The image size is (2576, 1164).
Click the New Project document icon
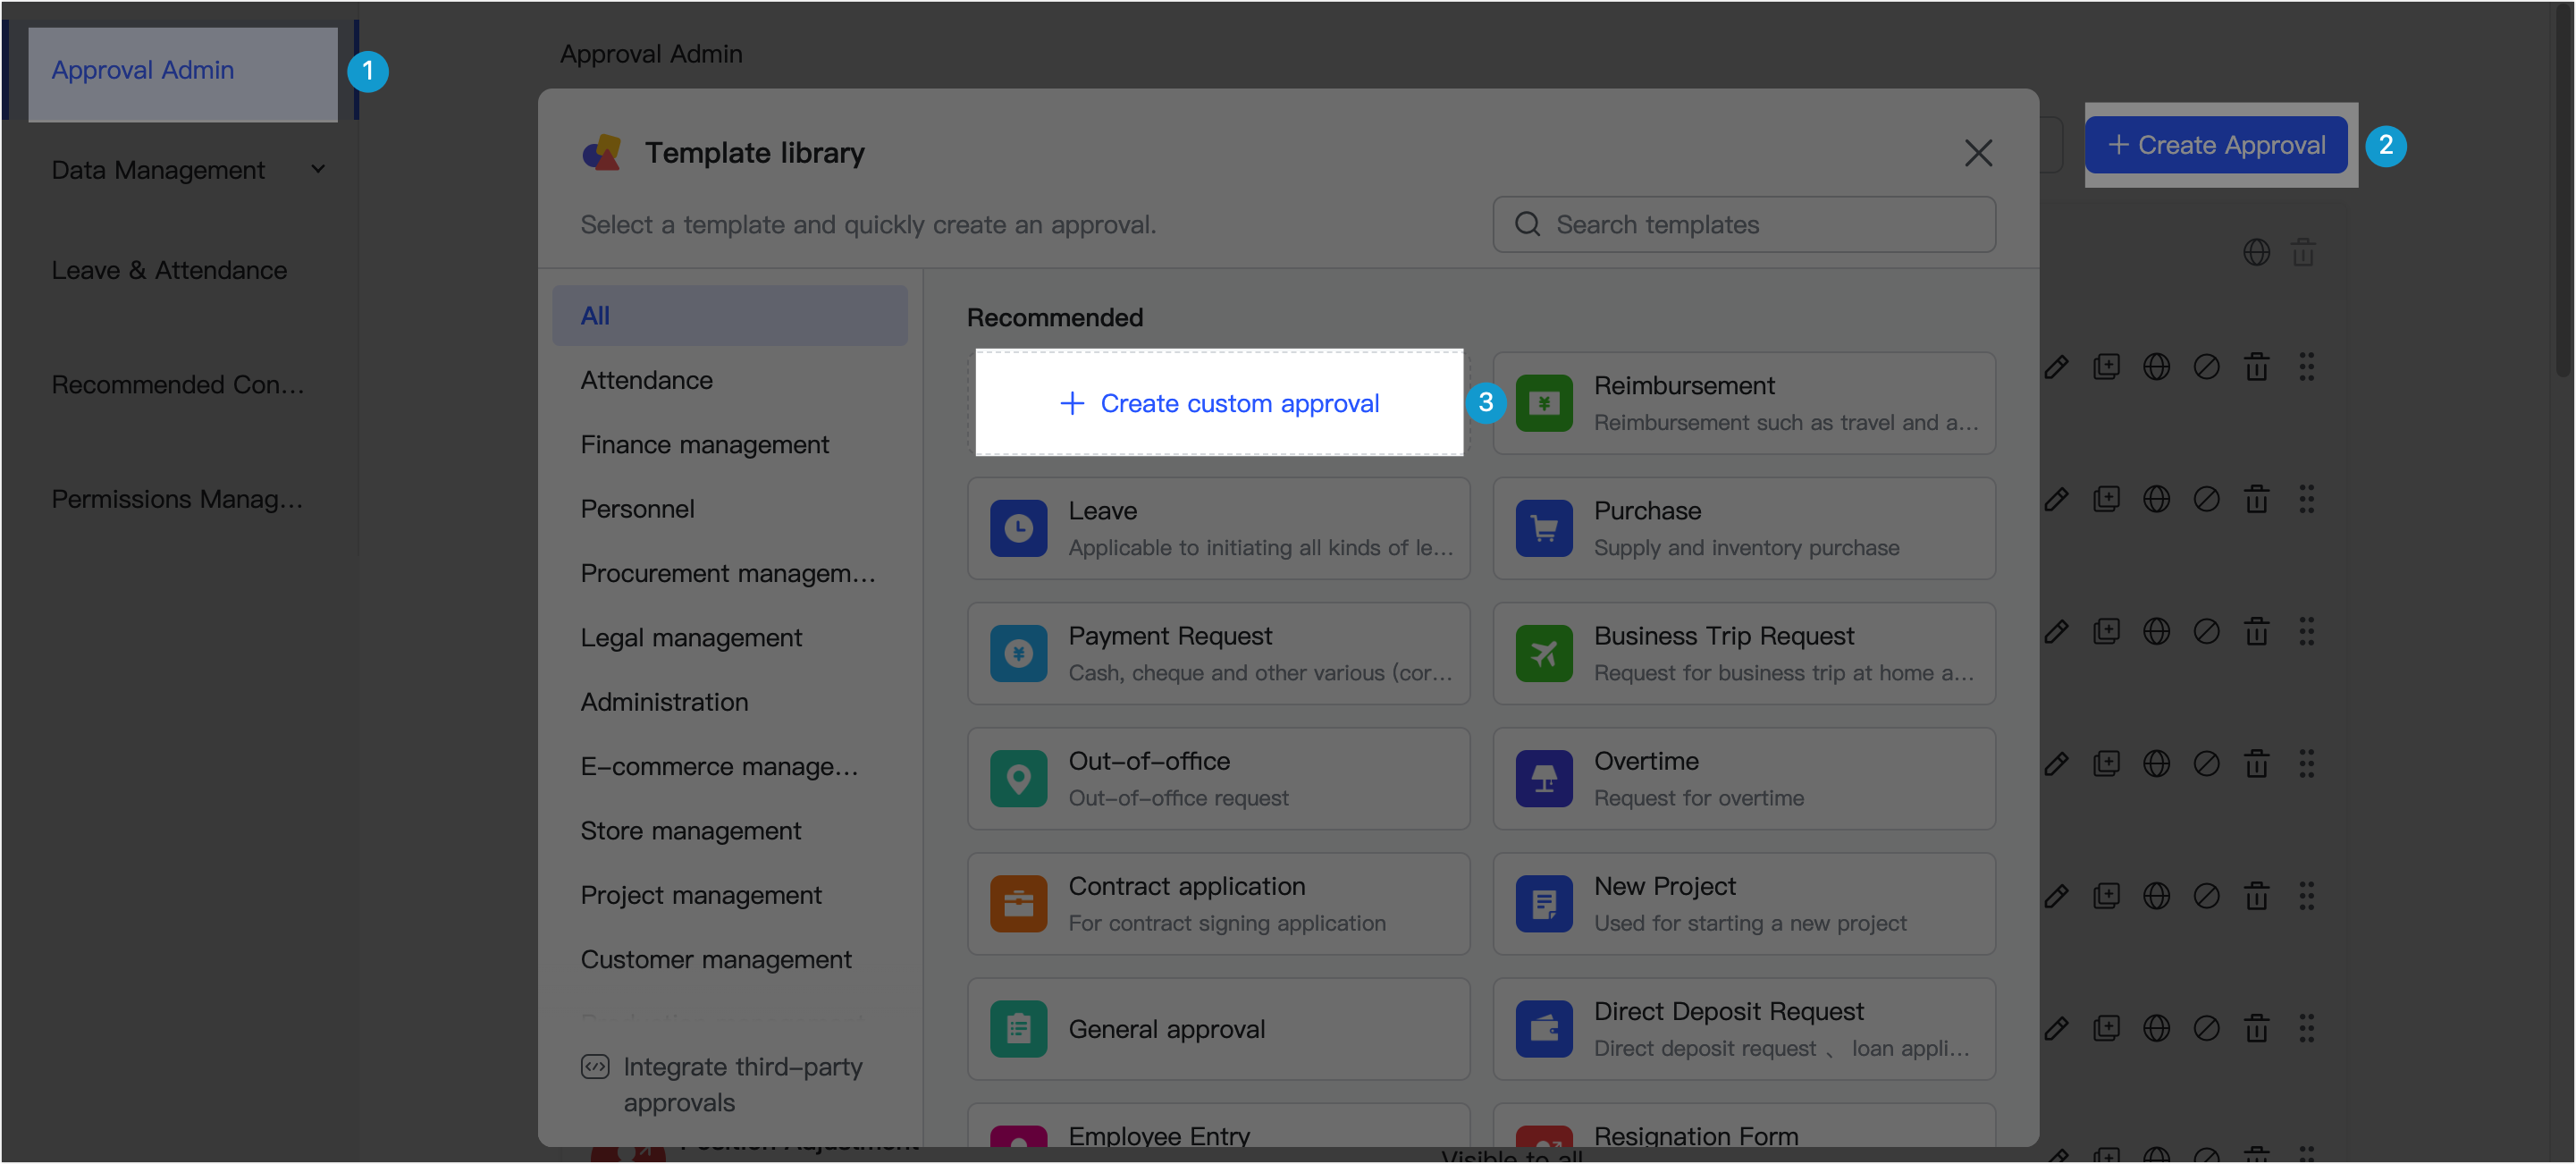pyautogui.click(x=1543, y=903)
